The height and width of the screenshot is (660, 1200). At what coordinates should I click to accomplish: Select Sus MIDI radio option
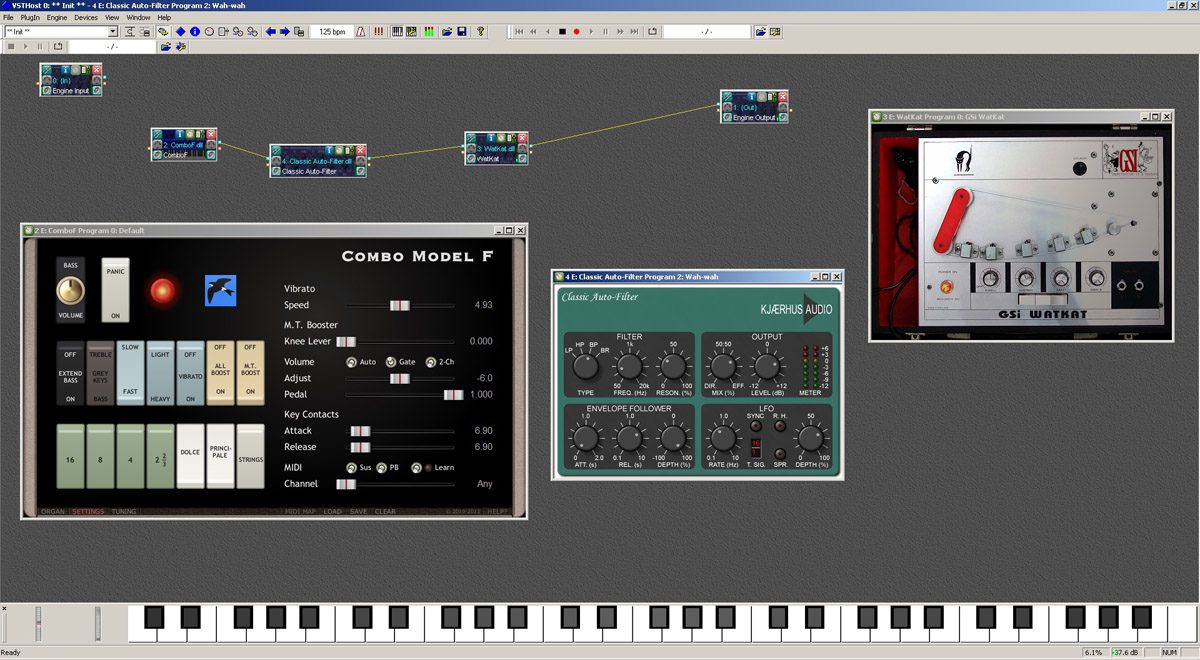pyautogui.click(x=351, y=467)
